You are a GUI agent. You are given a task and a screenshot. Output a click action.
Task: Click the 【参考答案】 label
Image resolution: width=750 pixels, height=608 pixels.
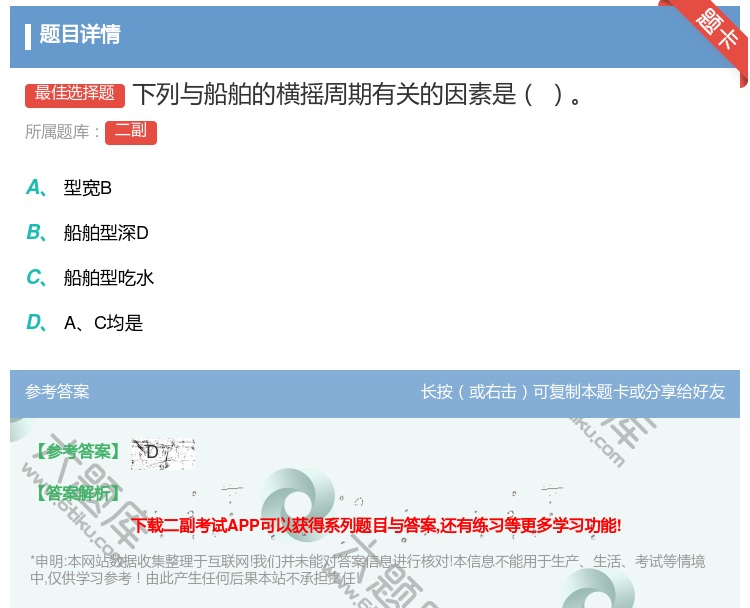(78, 452)
